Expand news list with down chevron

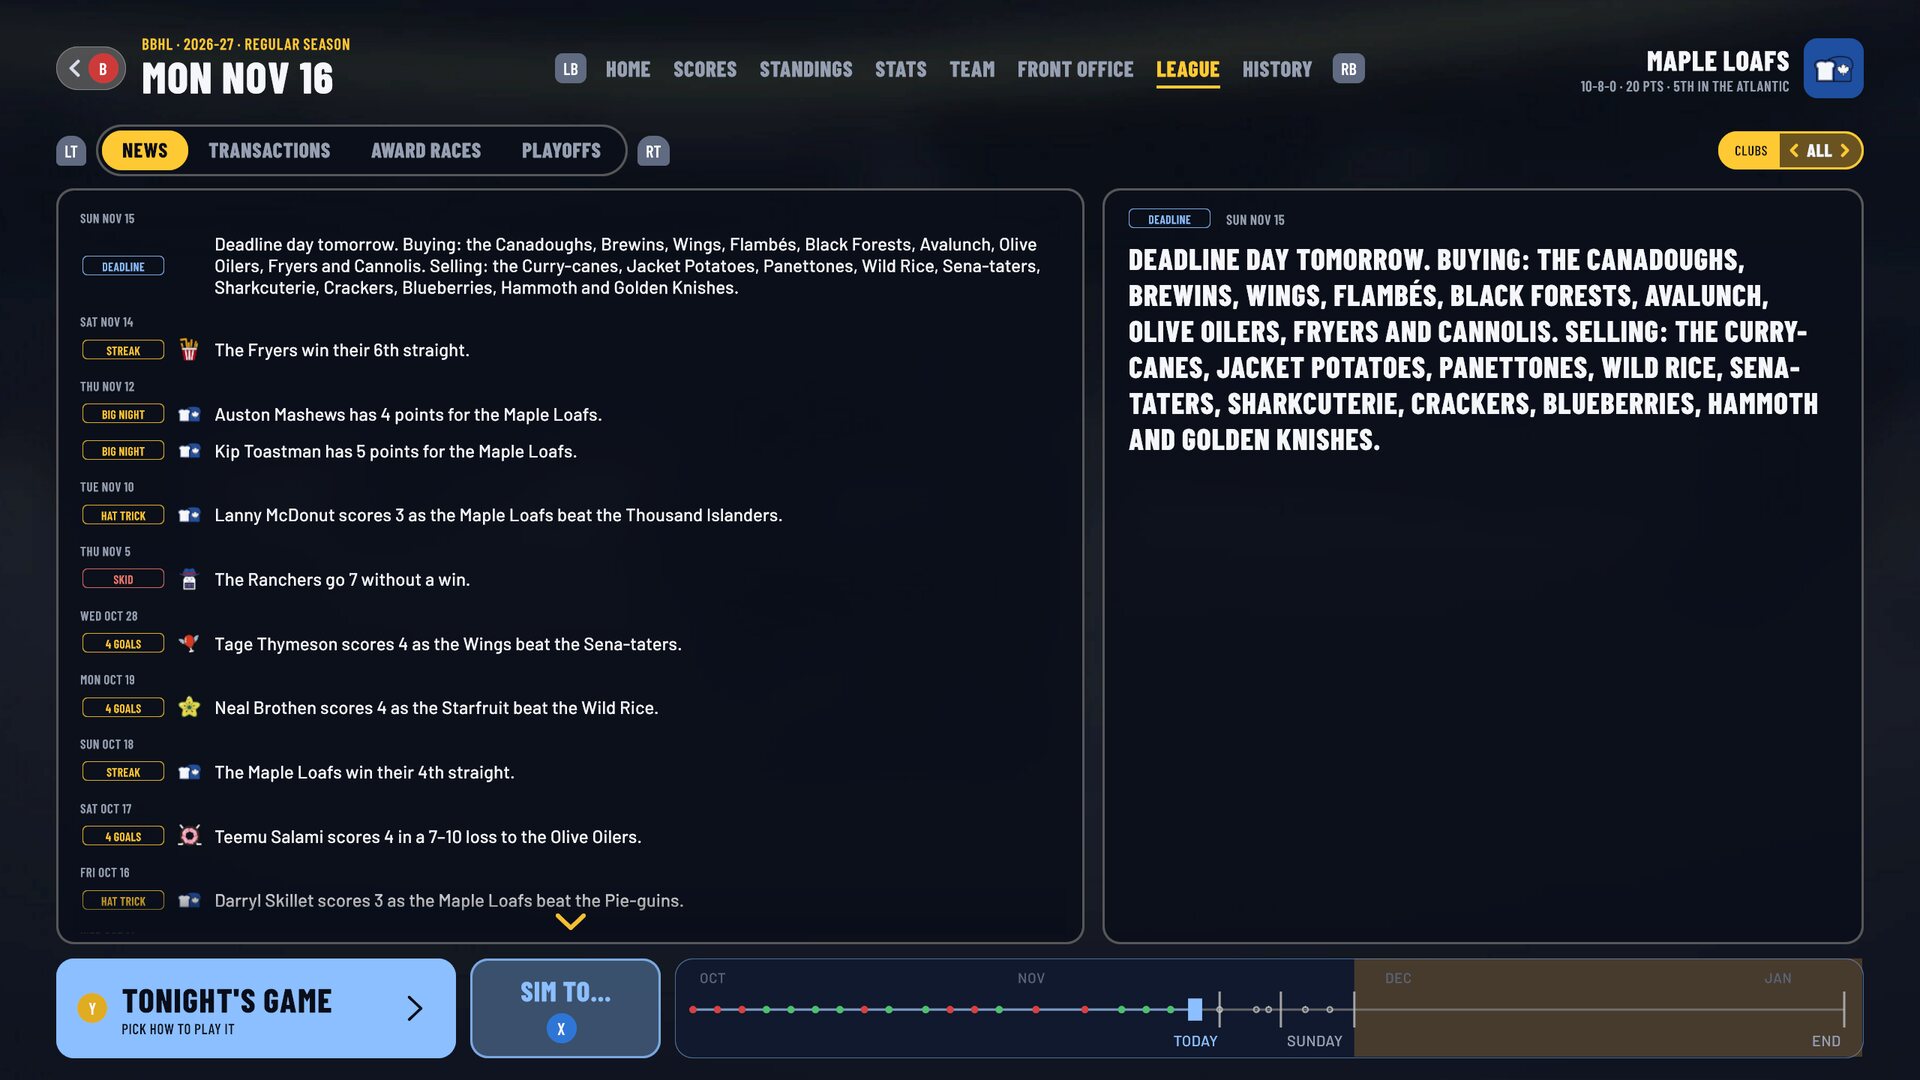pos(570,922)
